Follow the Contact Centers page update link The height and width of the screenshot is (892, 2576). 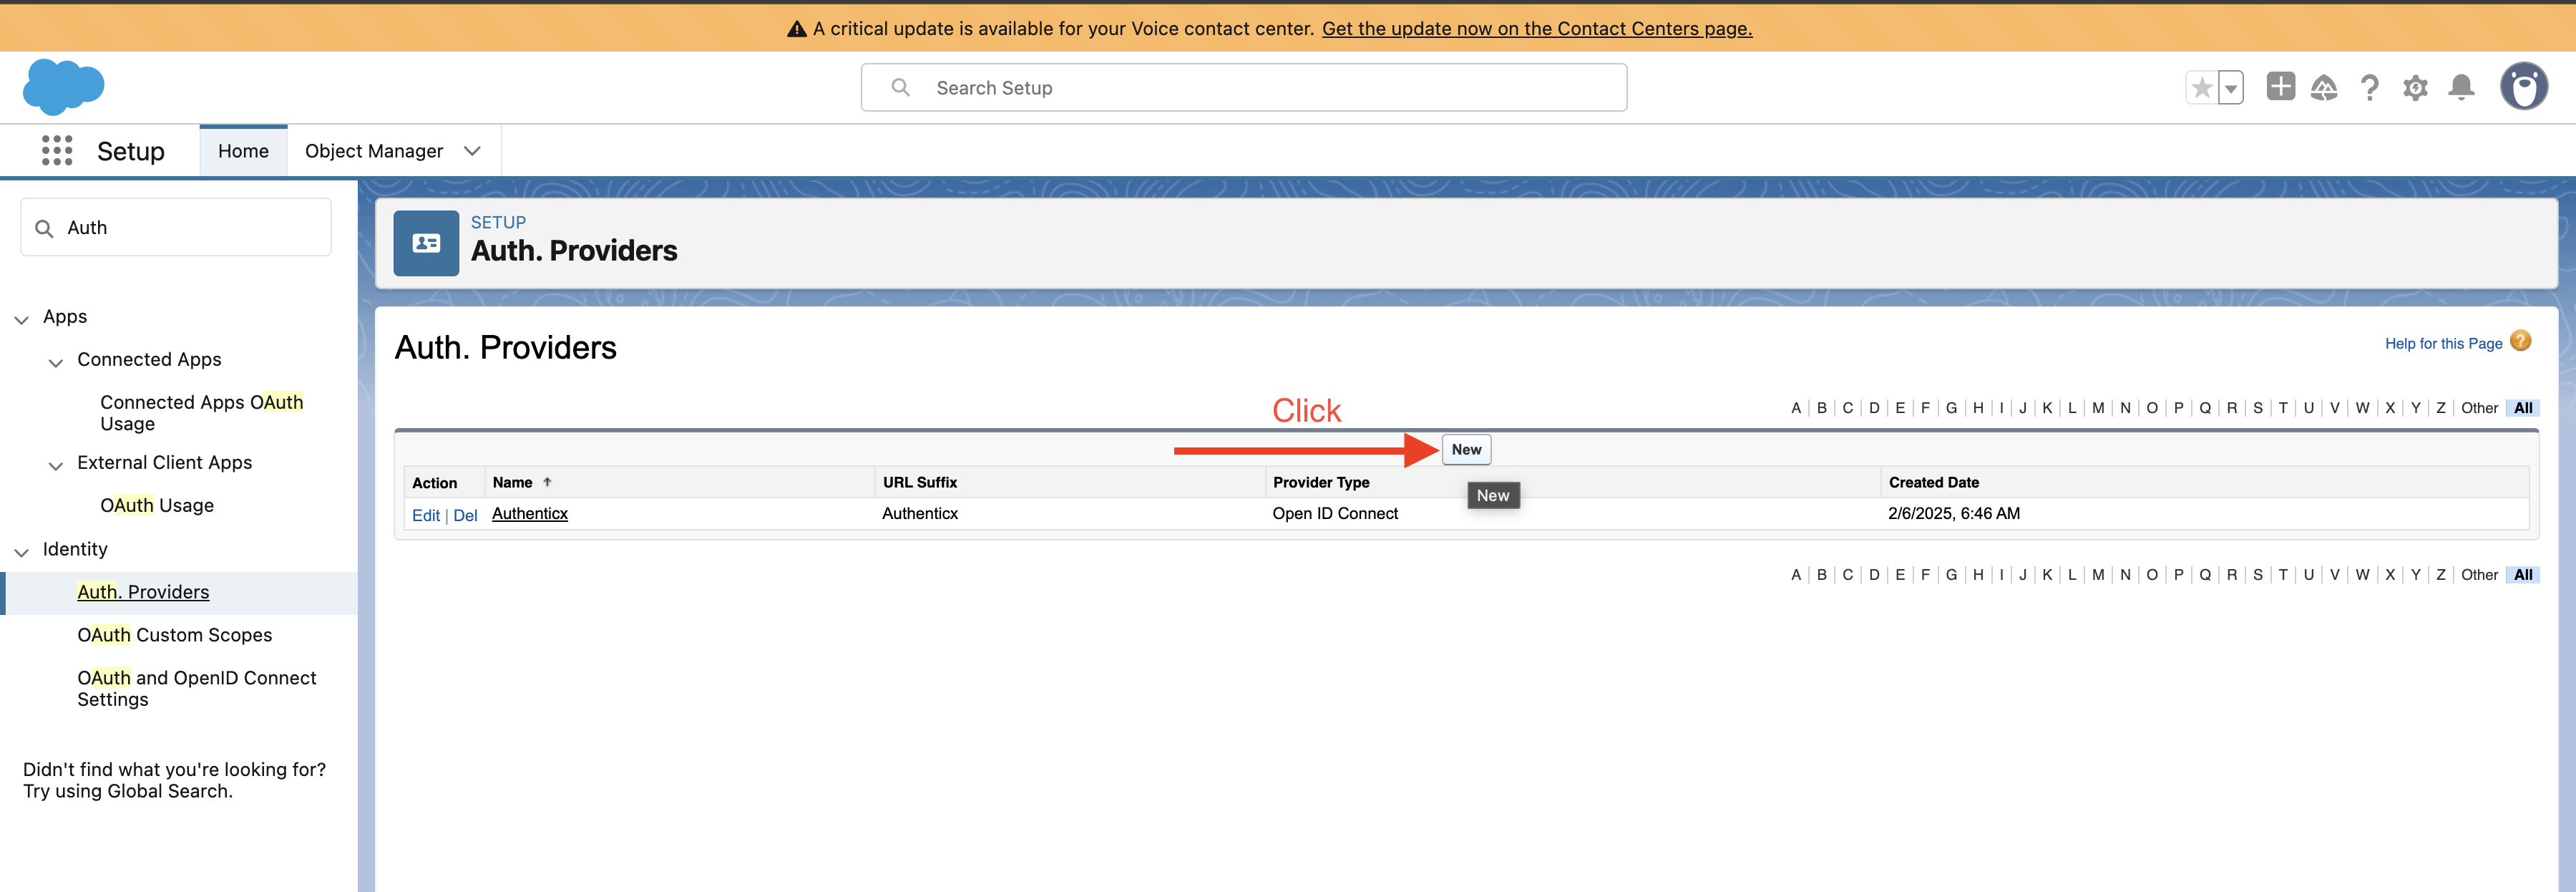pos(1537,28)
